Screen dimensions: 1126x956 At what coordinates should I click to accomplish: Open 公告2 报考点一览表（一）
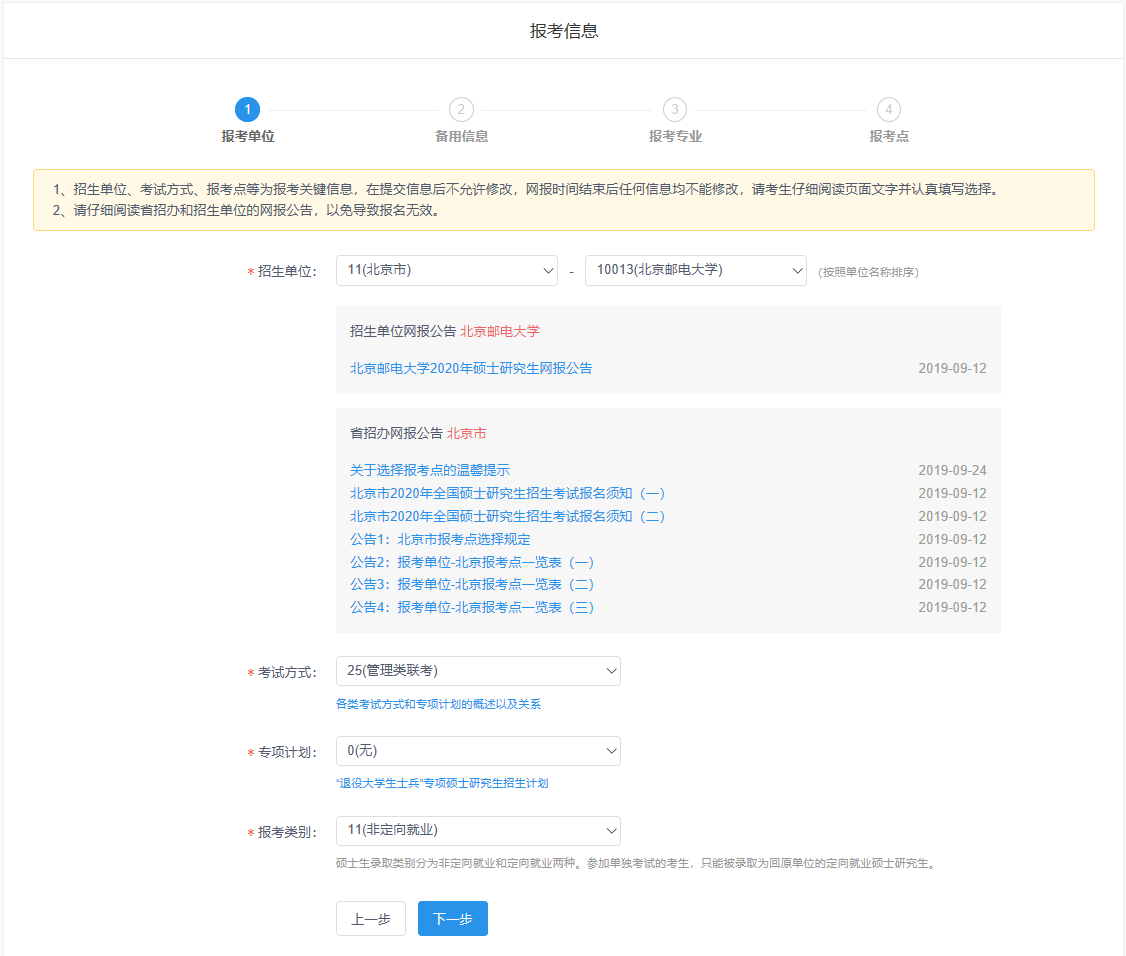tap(472, 562)
